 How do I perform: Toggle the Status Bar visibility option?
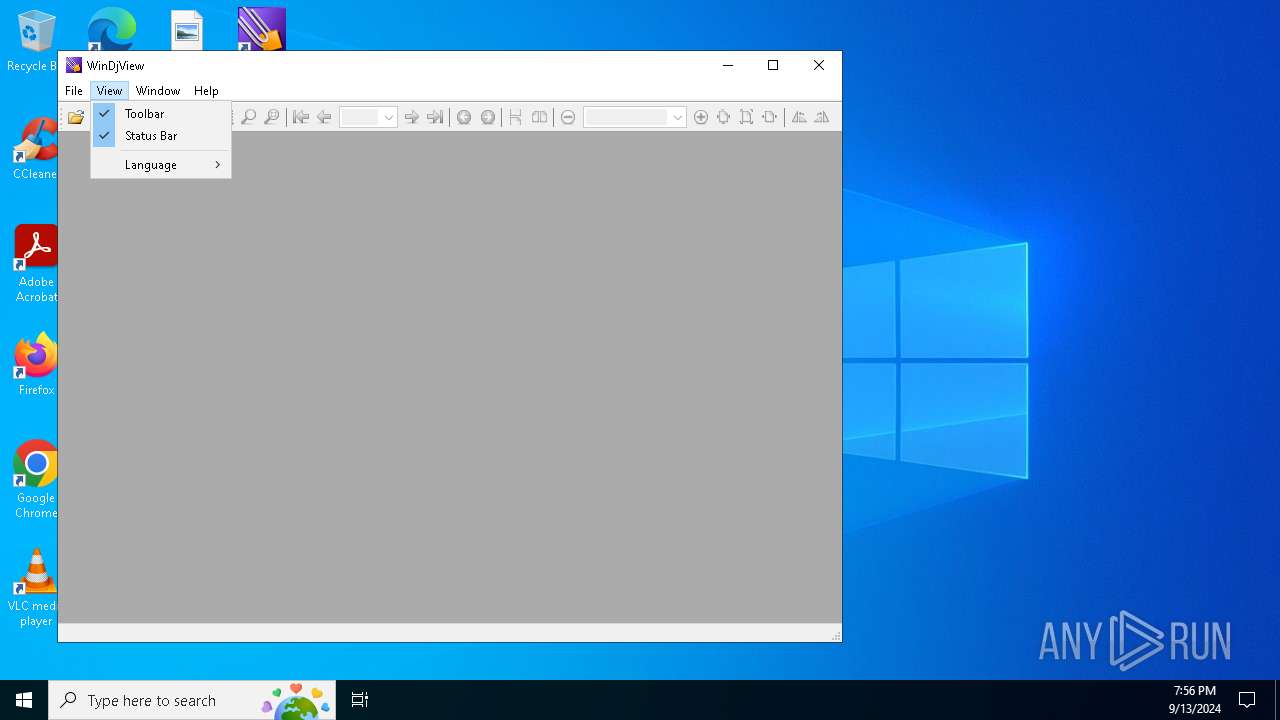pos(161,136)
